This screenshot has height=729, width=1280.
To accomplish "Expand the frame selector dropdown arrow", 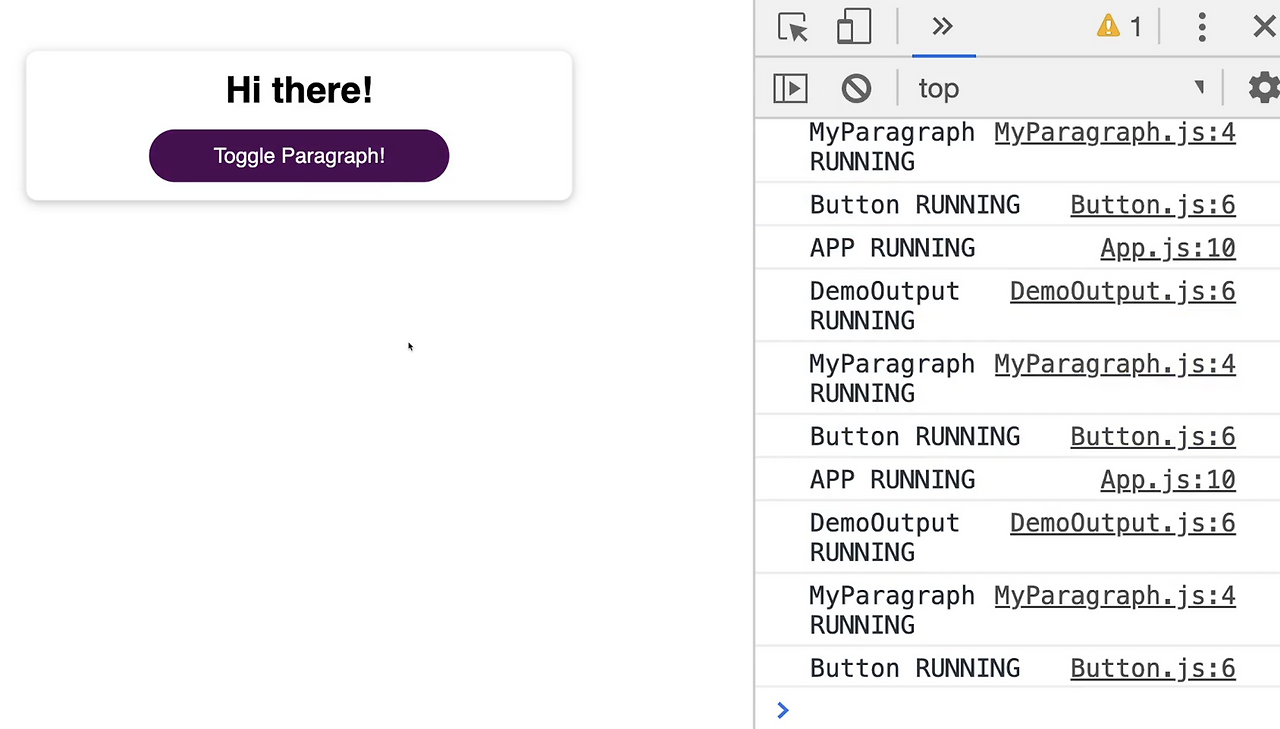I will (x=1199, y=88).
